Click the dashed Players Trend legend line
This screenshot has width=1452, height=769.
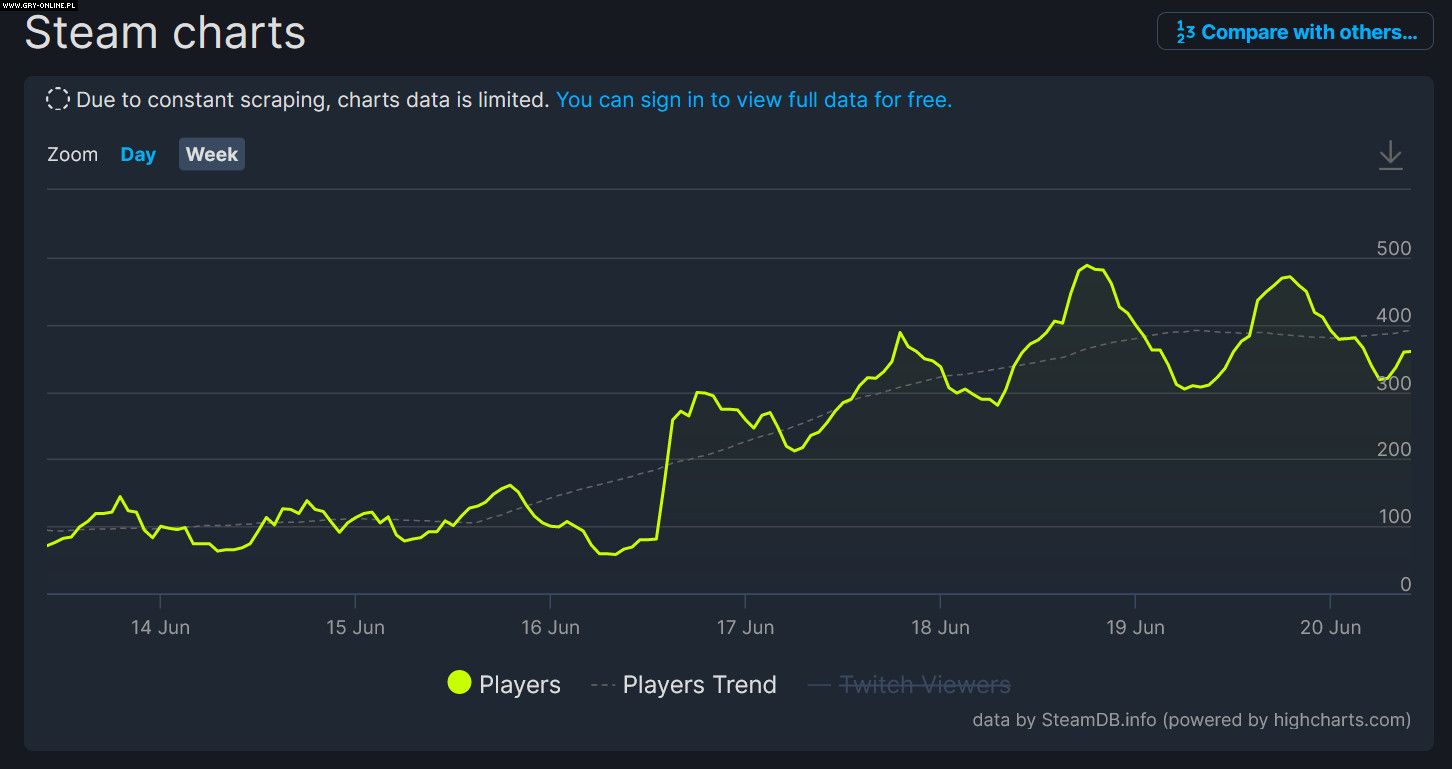pos(602,685)
